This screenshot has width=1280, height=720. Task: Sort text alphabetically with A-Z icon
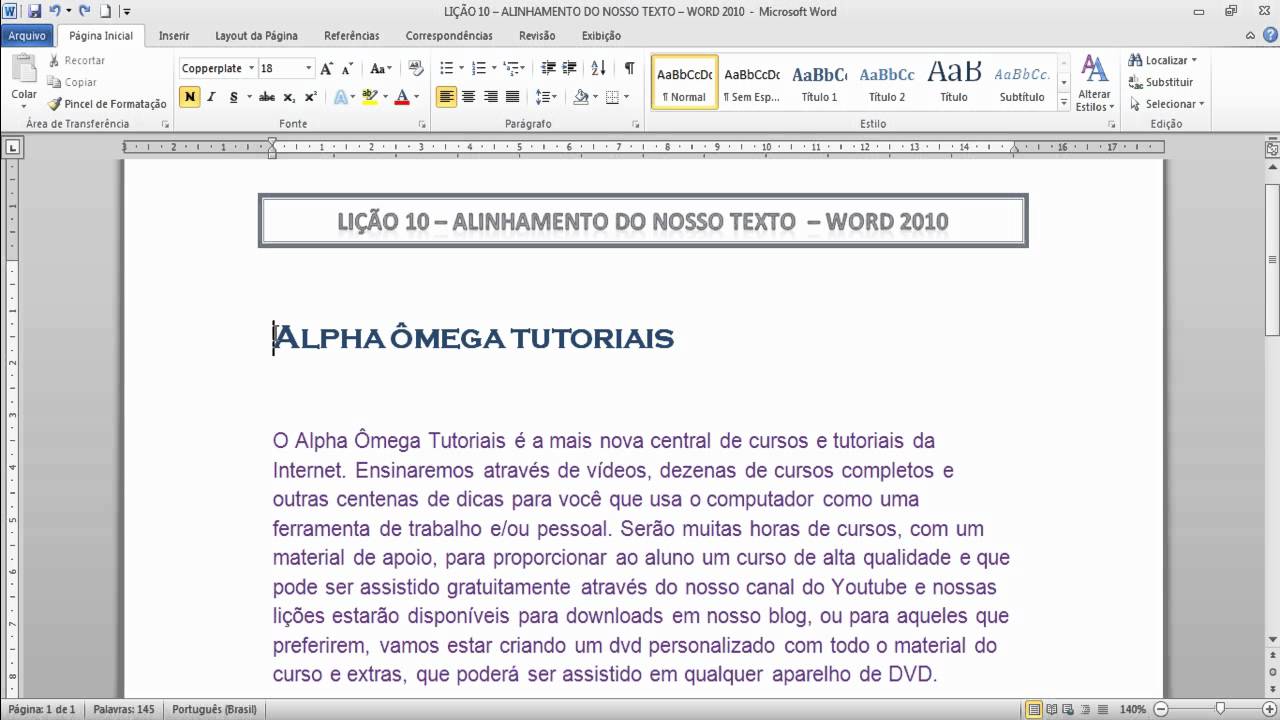598,69
